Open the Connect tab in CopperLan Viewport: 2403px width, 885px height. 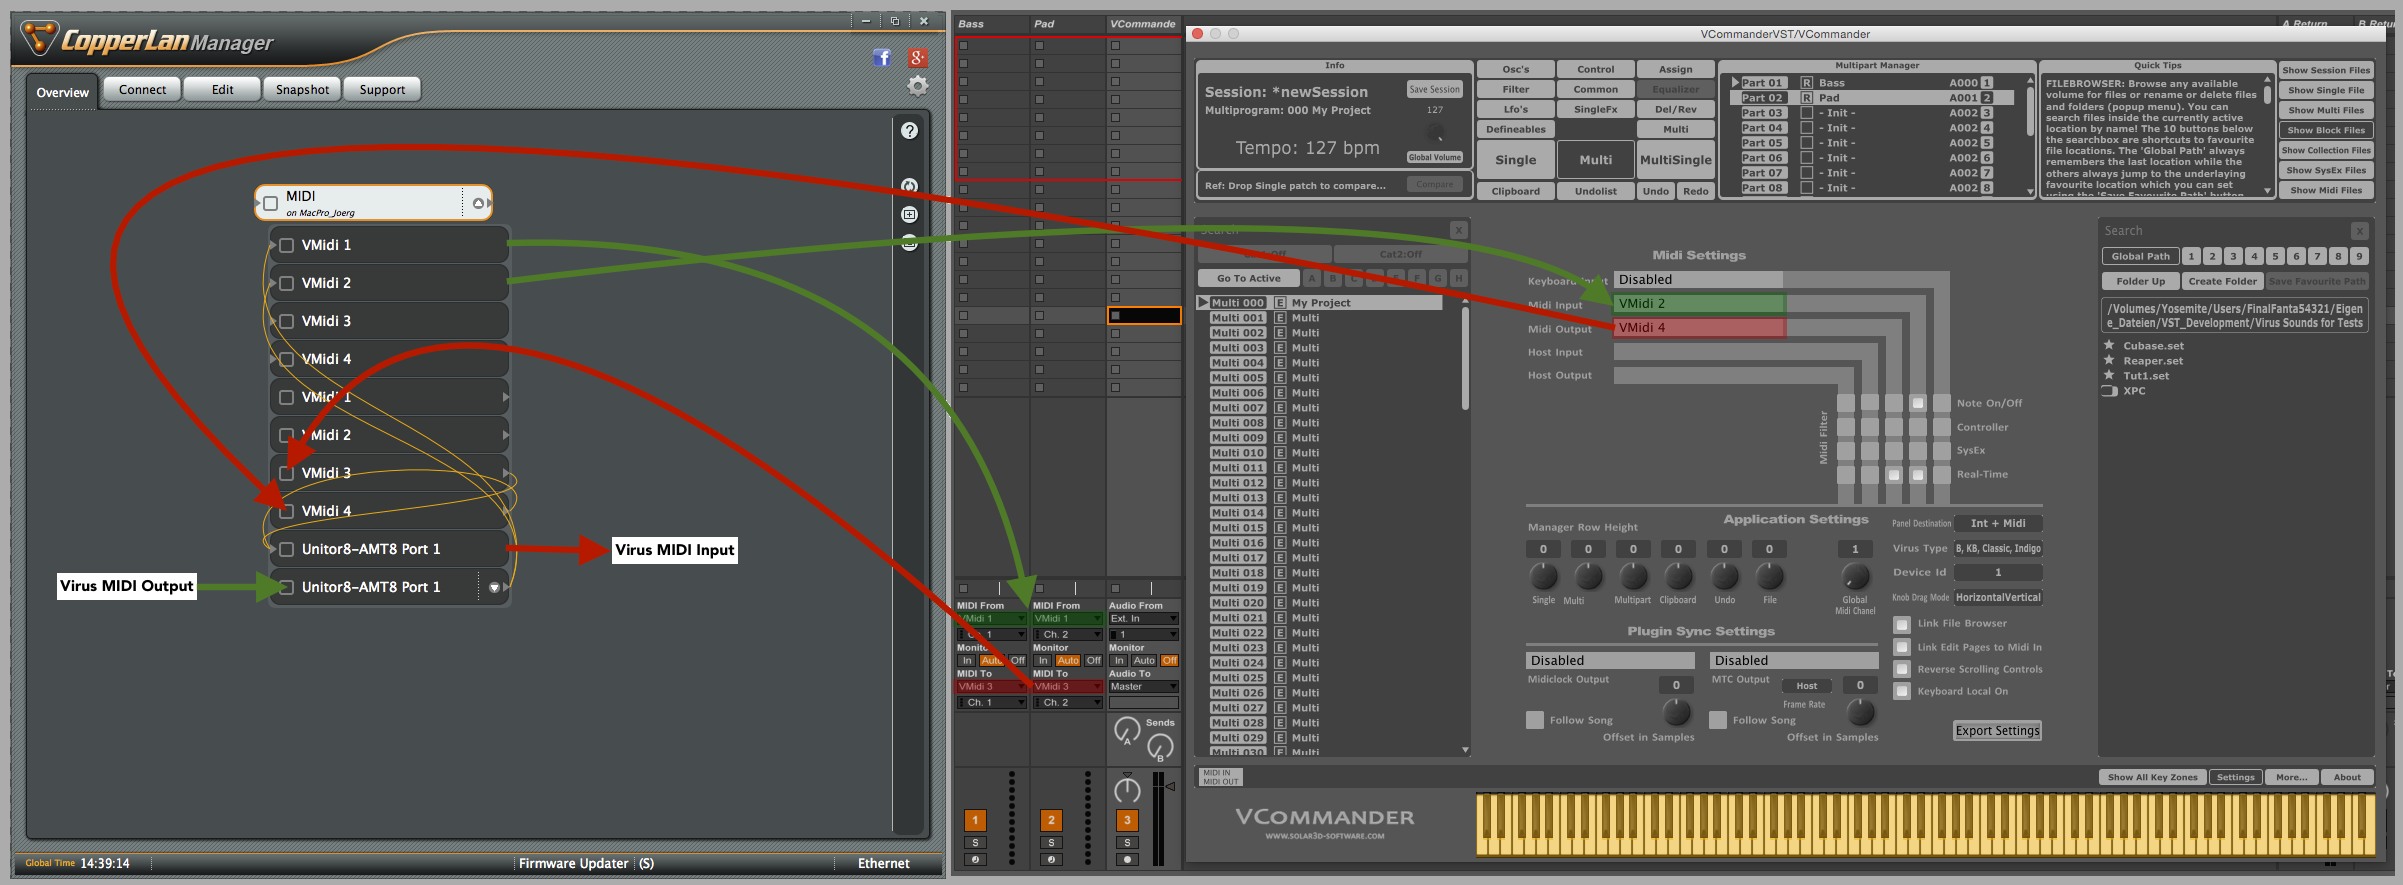coord(142,90)
